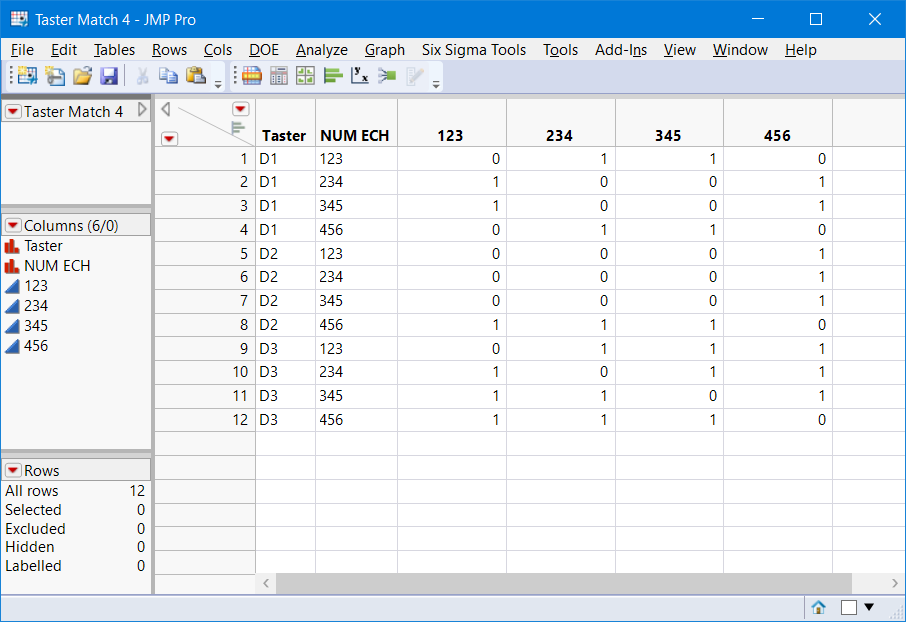Viewport: 906px width, 622px height.
Task: Open the Columns panel red triangle menu
Action: [x=13, y=226]
